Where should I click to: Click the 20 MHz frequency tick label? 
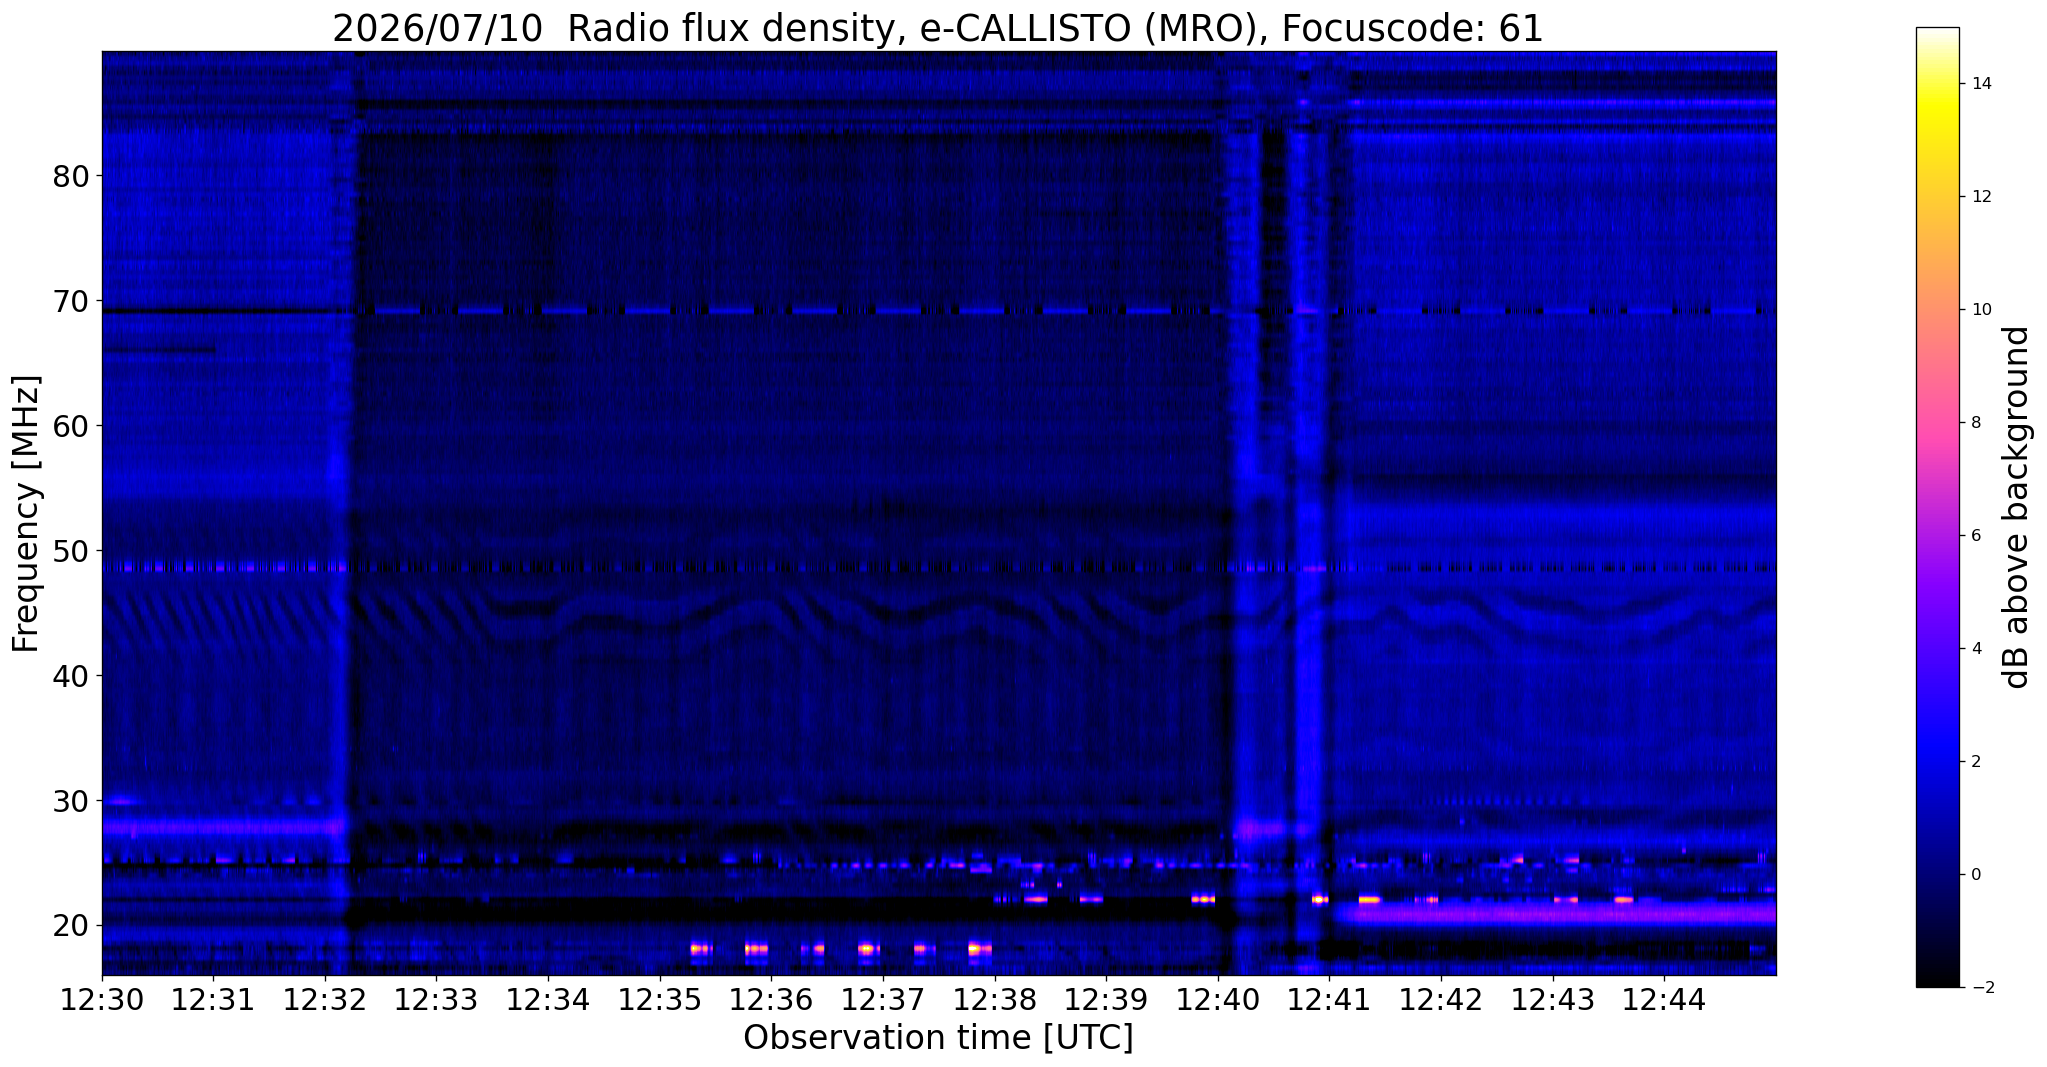pos(71,925)
